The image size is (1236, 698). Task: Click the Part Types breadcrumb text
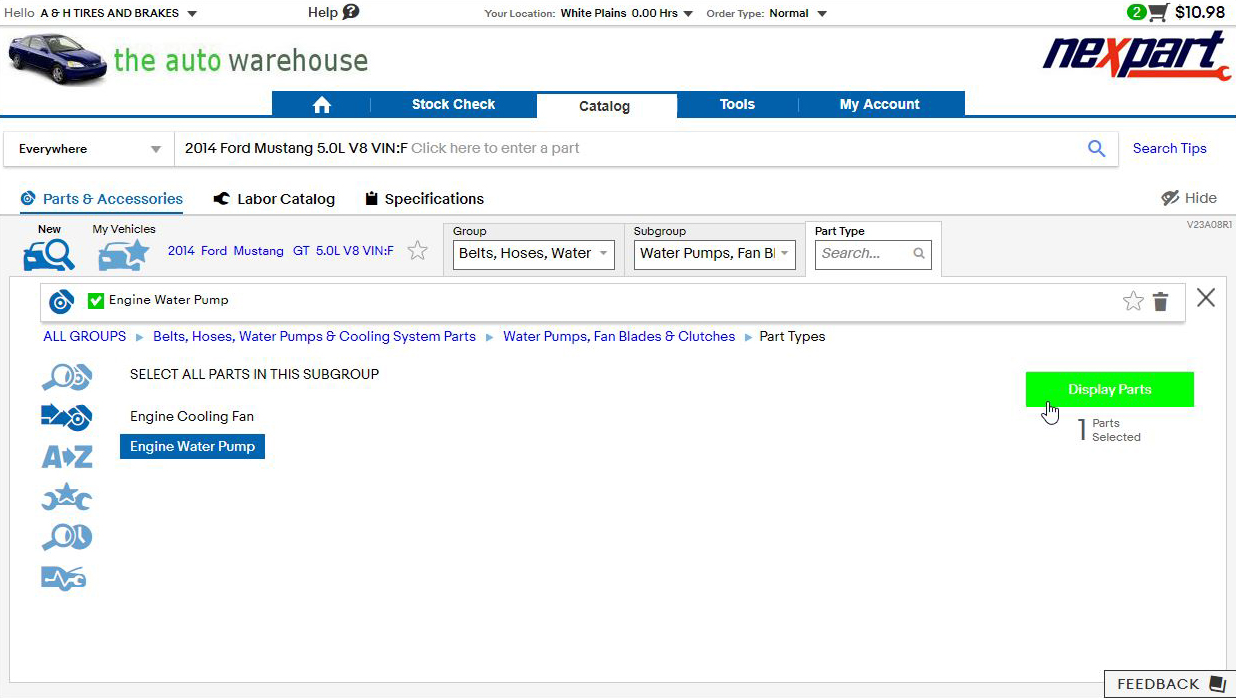(x=792, y=336)
